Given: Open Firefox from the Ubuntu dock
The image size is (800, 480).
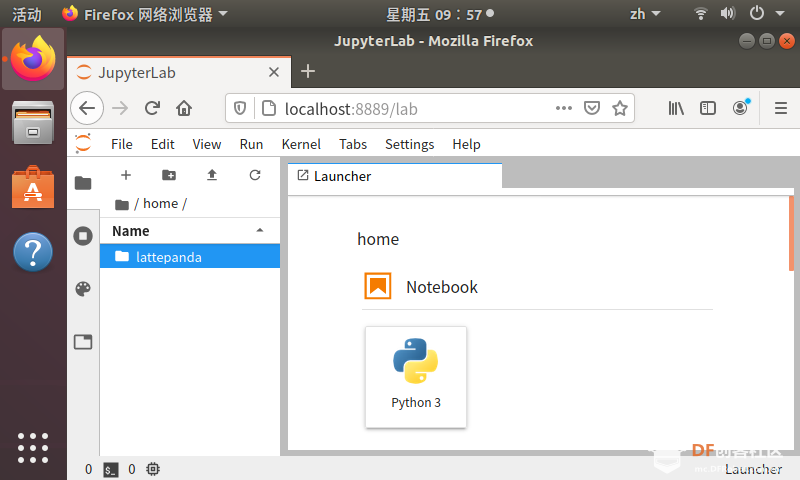Looking at the screenshot, I should pyautogui.click(x=33, y=59).
